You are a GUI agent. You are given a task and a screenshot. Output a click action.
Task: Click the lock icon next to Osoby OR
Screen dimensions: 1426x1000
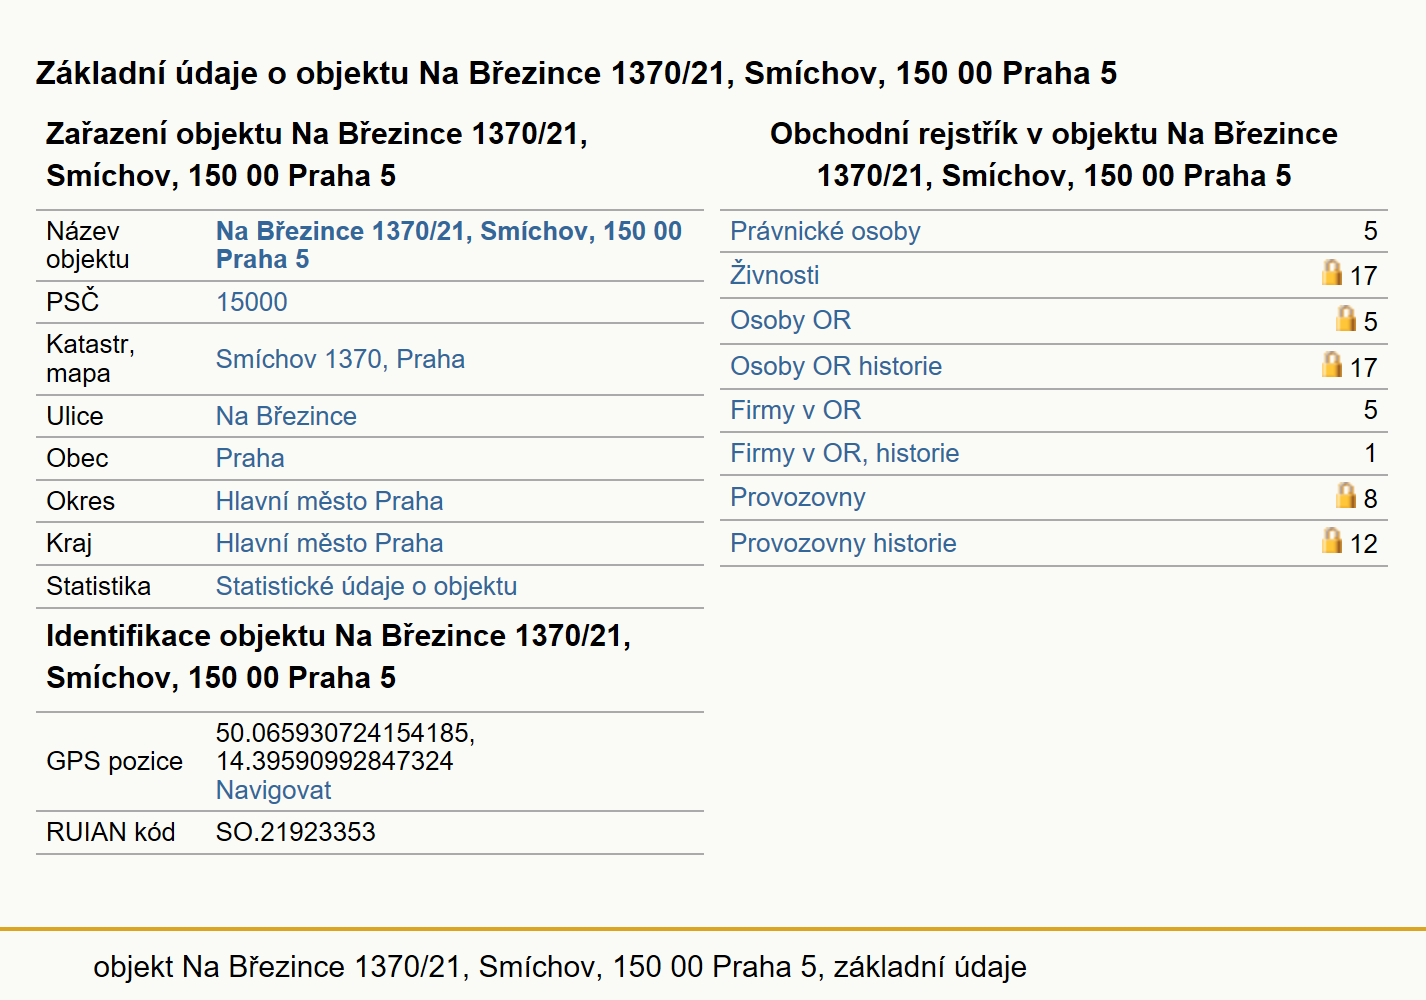[x=1346, y=318]
